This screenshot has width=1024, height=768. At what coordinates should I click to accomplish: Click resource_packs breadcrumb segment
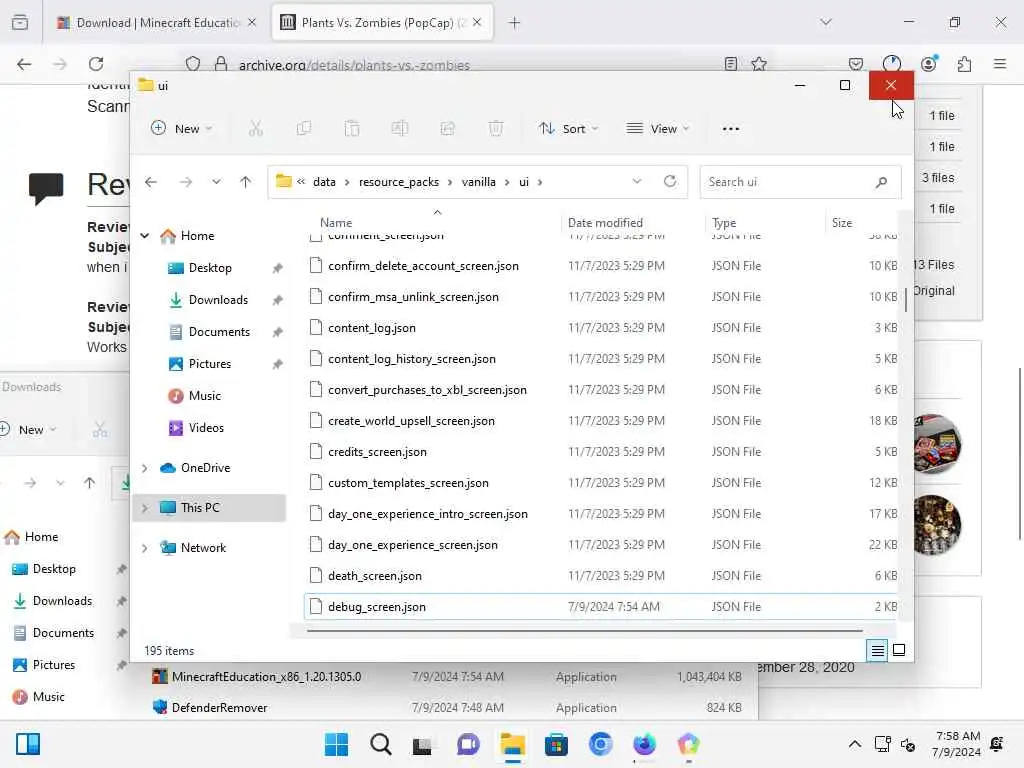[x=399, y=182]
